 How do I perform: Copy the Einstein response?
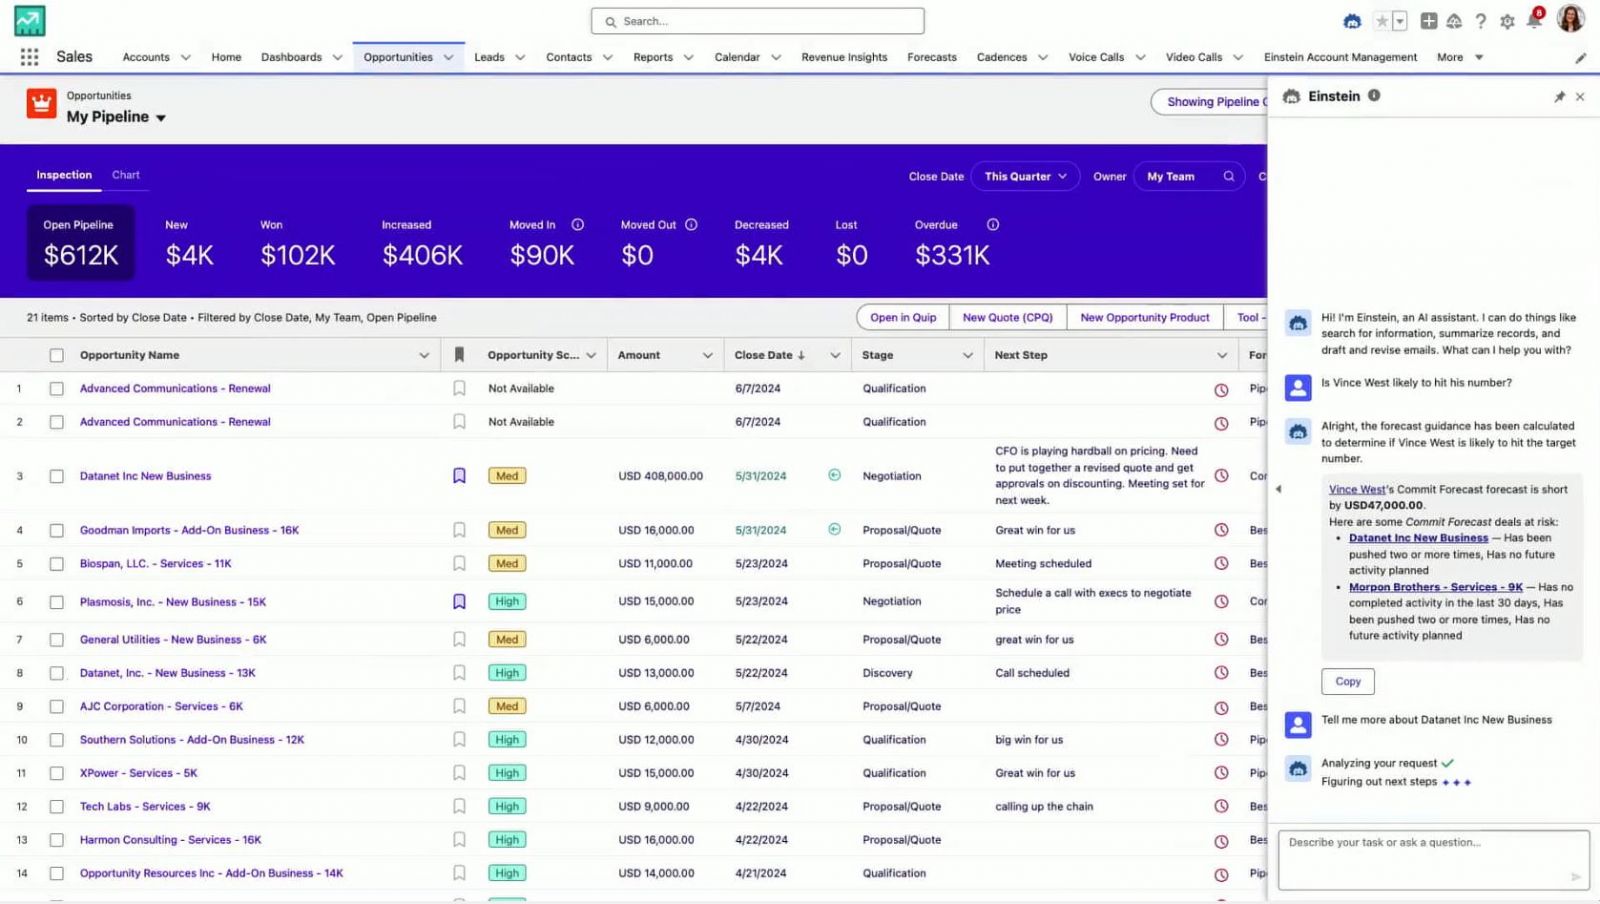(x=1347, y=681)
